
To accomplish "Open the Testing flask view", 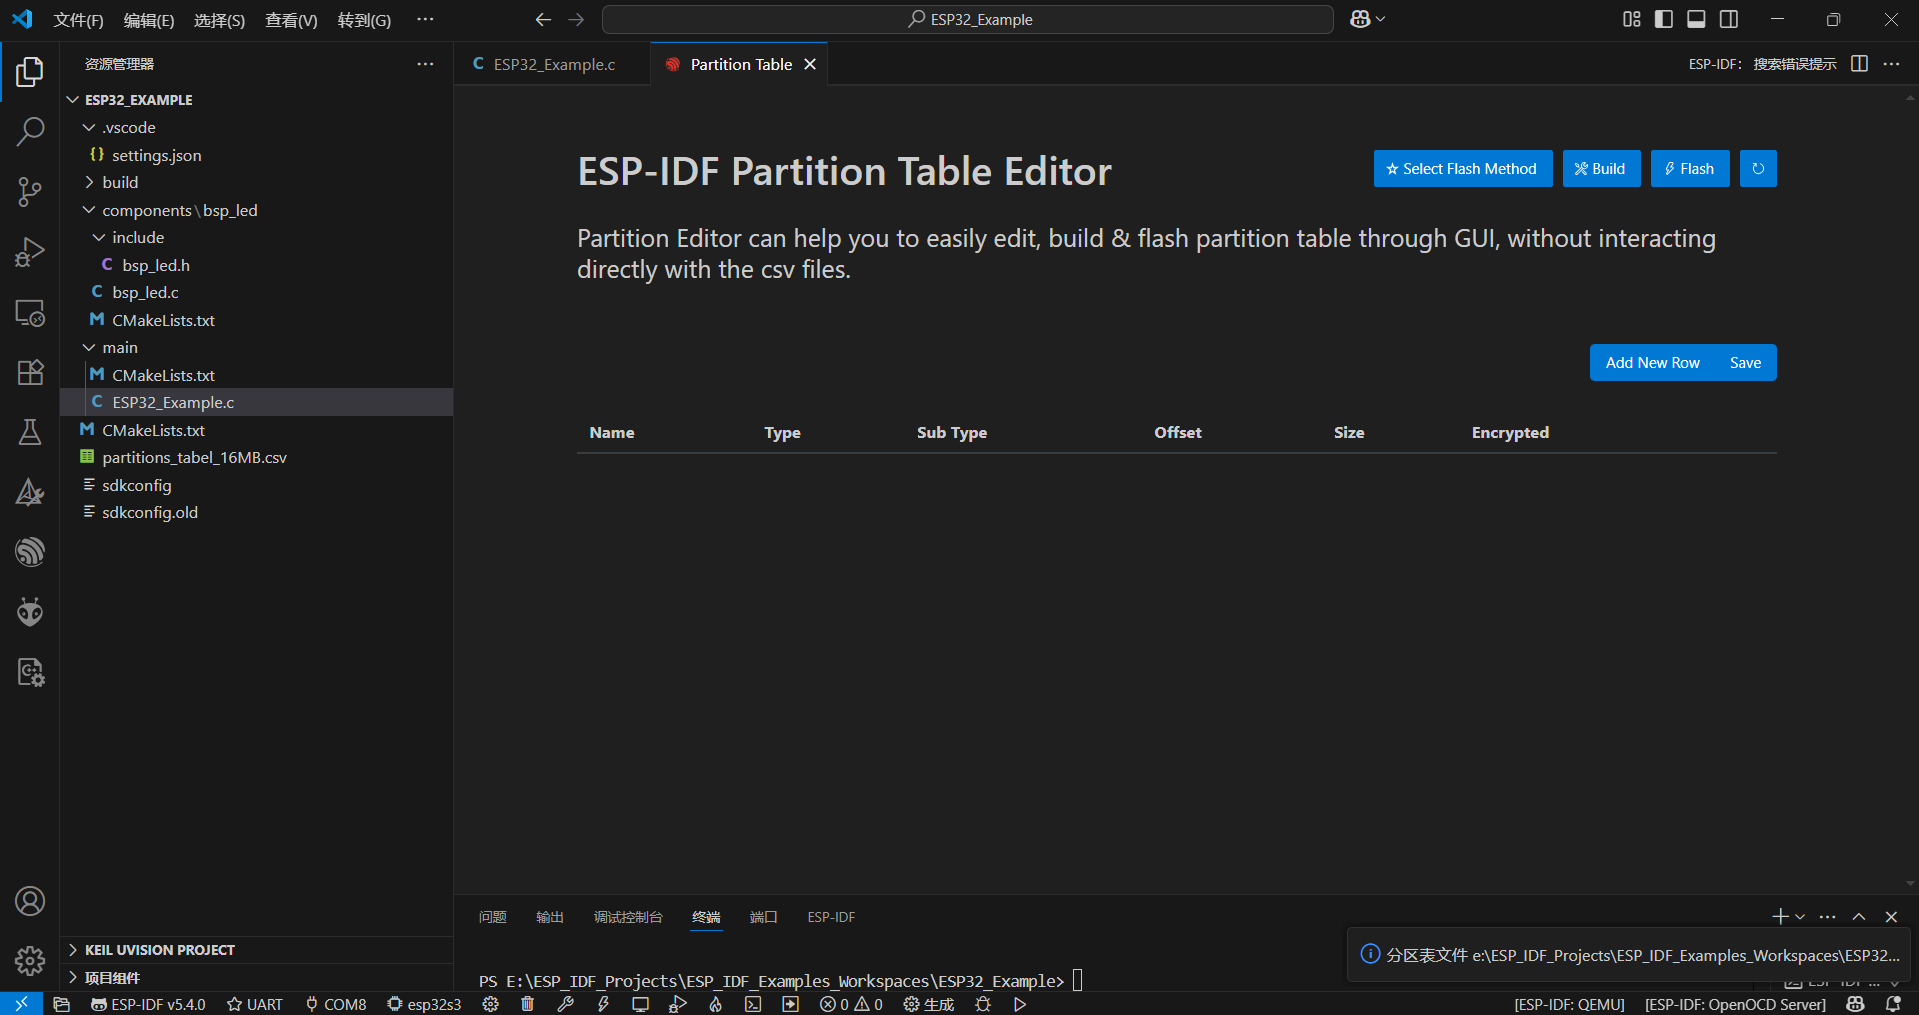I will (x=30, y=432).
